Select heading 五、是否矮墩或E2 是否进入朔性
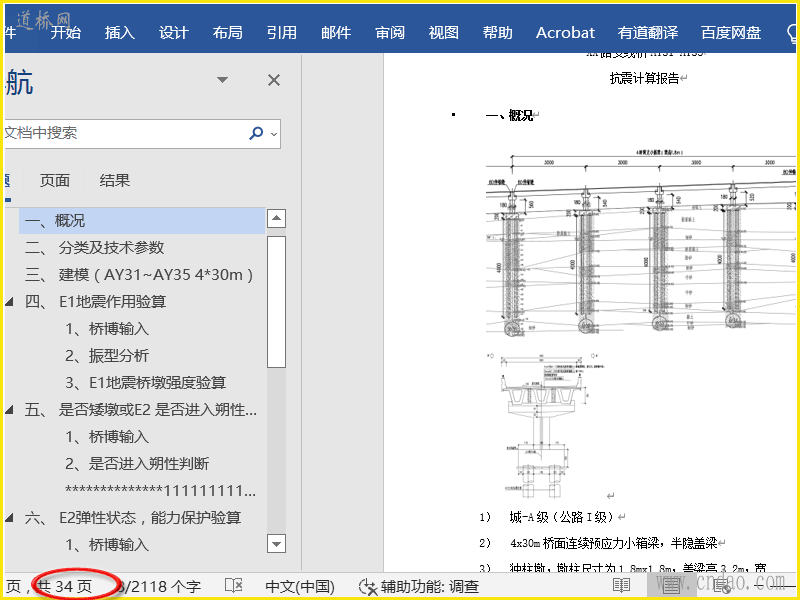The image size is (800, 600). coord(141,410)
